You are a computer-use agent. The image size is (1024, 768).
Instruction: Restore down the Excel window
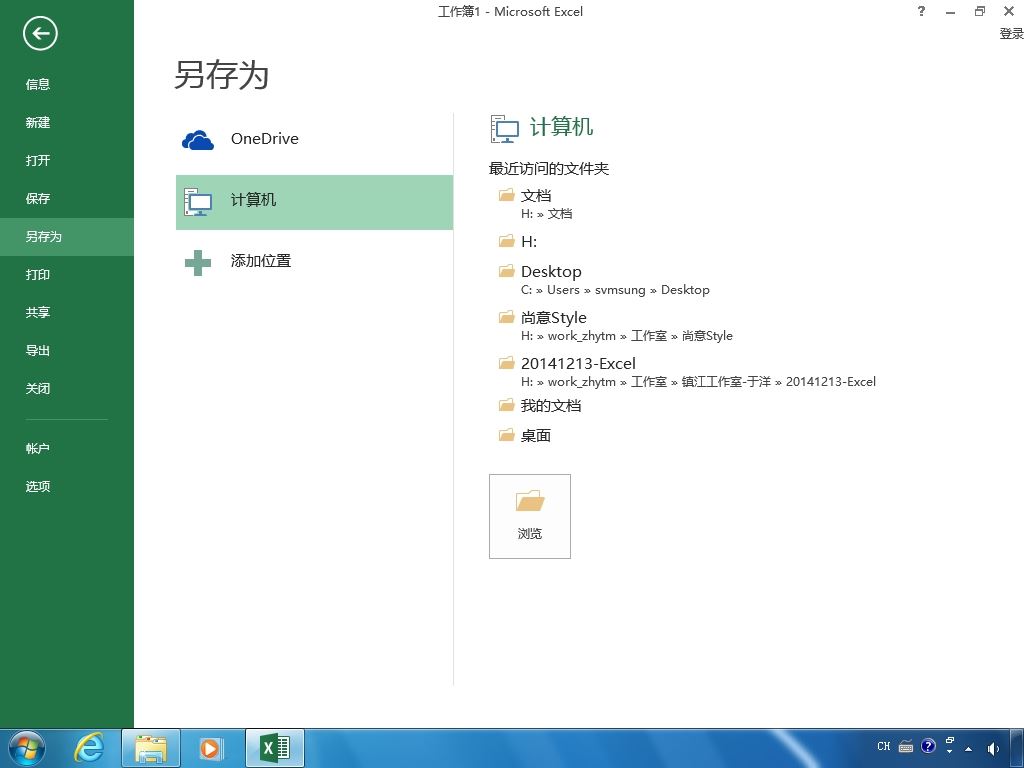pyautogui.click(x=980, y=11)
